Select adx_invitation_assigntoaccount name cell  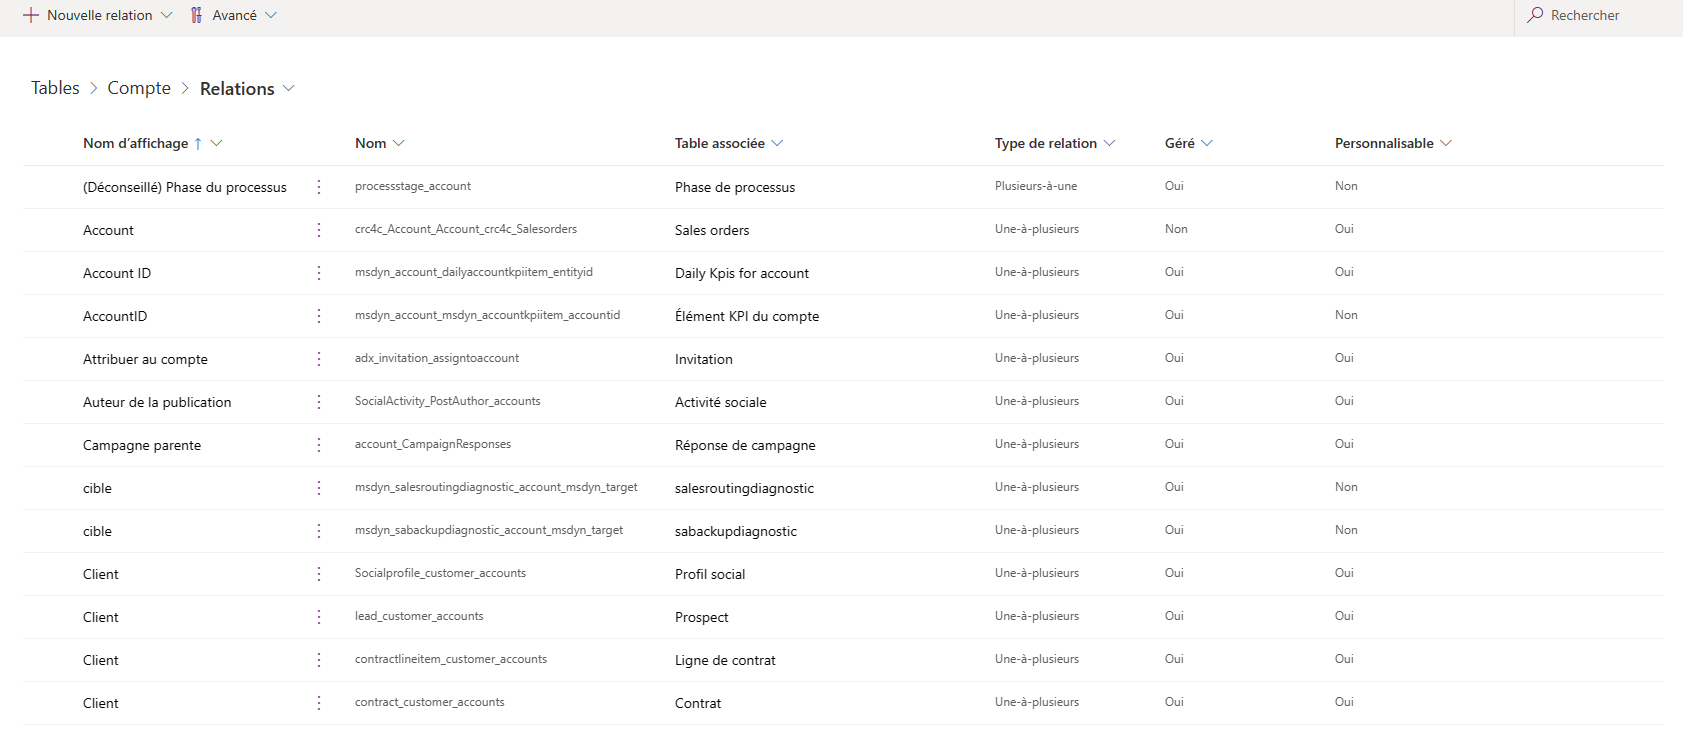pos(437,358)
